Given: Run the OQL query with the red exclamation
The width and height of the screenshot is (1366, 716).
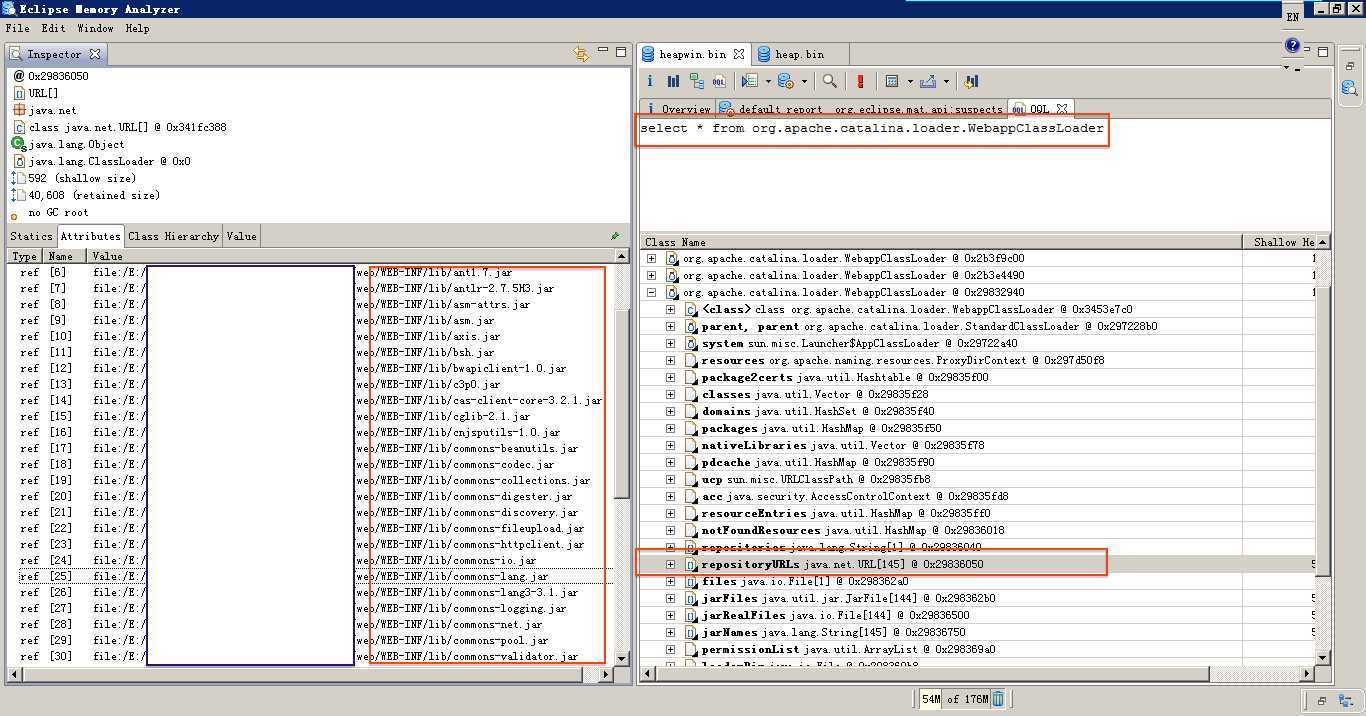Looking at the screenshot, I should [x=860, y=81].
